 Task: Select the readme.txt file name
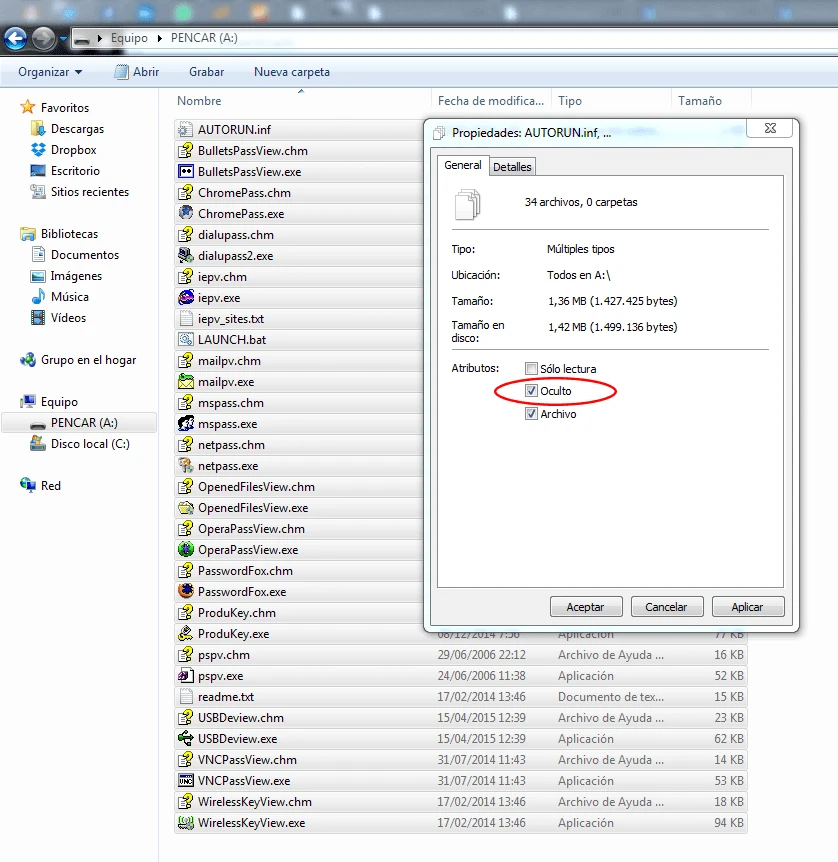tap(226, 697)
